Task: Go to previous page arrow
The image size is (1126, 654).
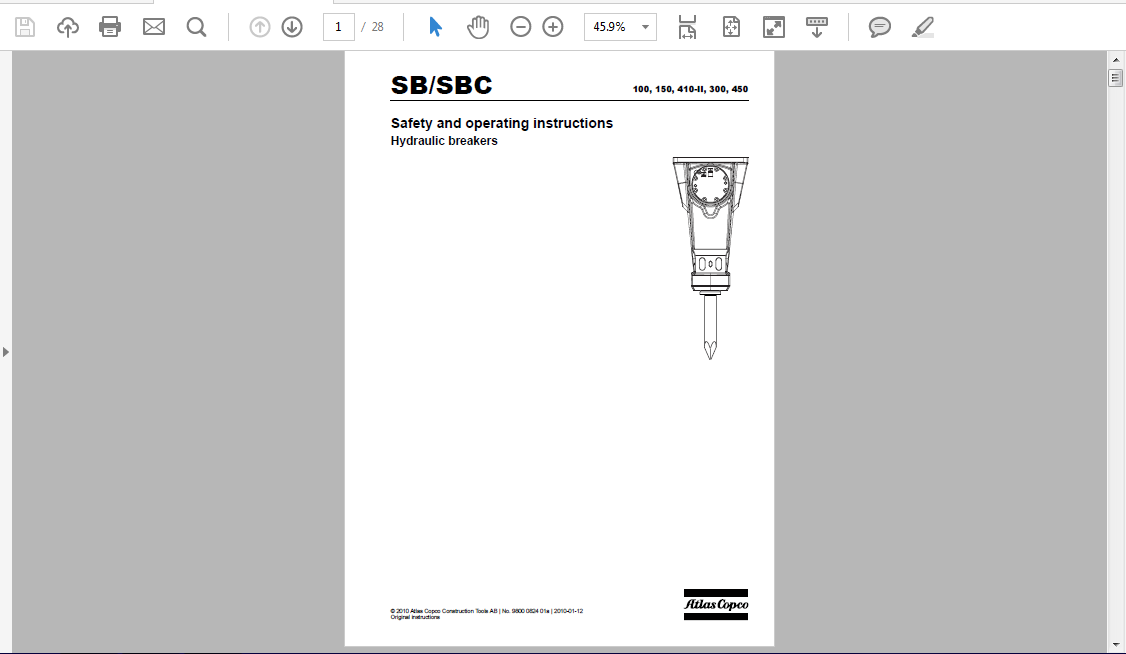Action: pos(259,27)
